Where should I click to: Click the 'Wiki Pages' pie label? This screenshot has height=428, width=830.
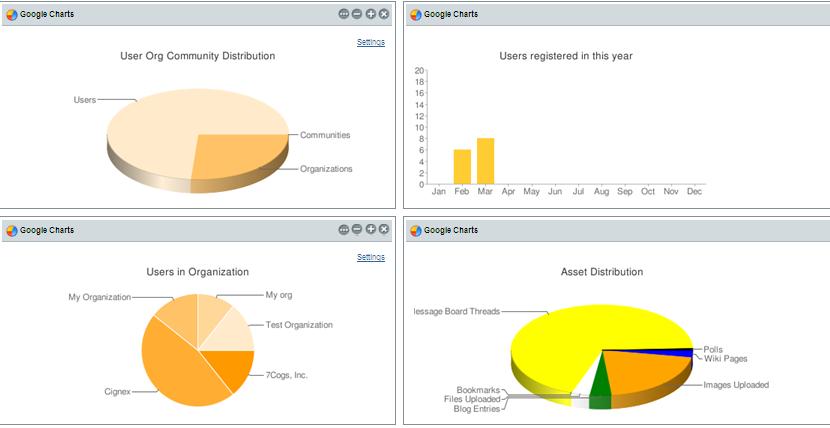[x=725, y=359]
